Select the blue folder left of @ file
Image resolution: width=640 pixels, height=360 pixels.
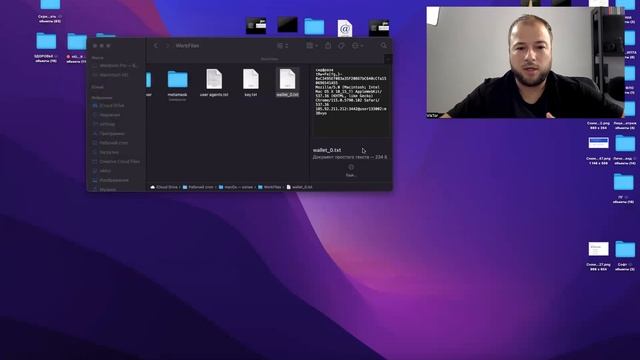tap(314, 27)
